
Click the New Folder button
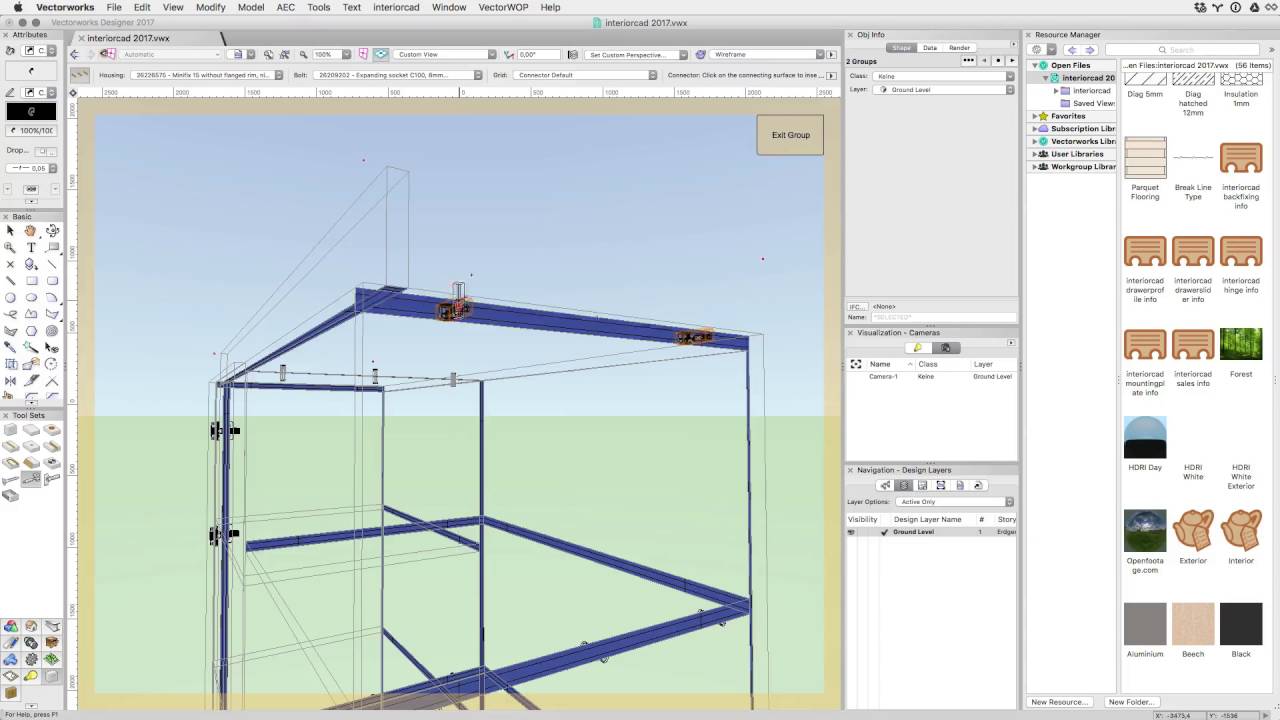click(x=1131, y=702)
